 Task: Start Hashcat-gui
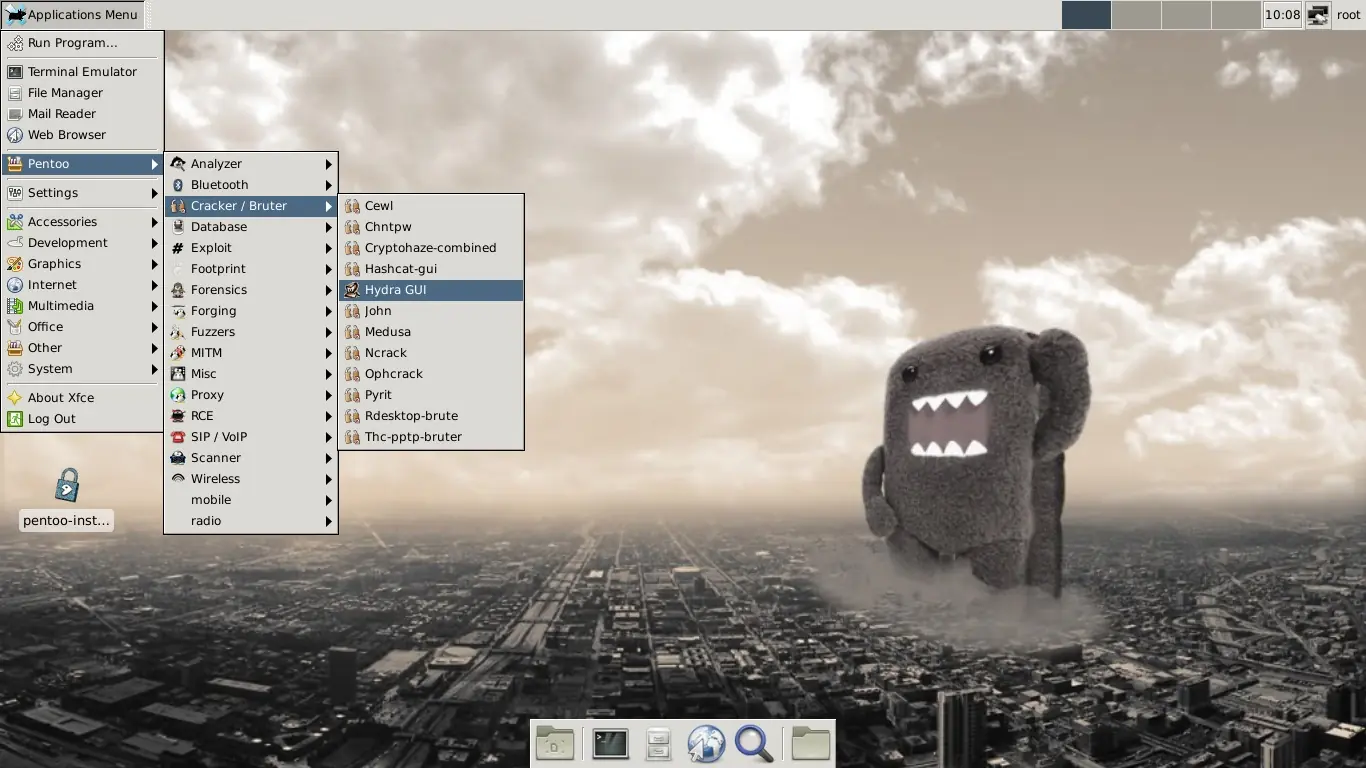click(x=431, y=269)
